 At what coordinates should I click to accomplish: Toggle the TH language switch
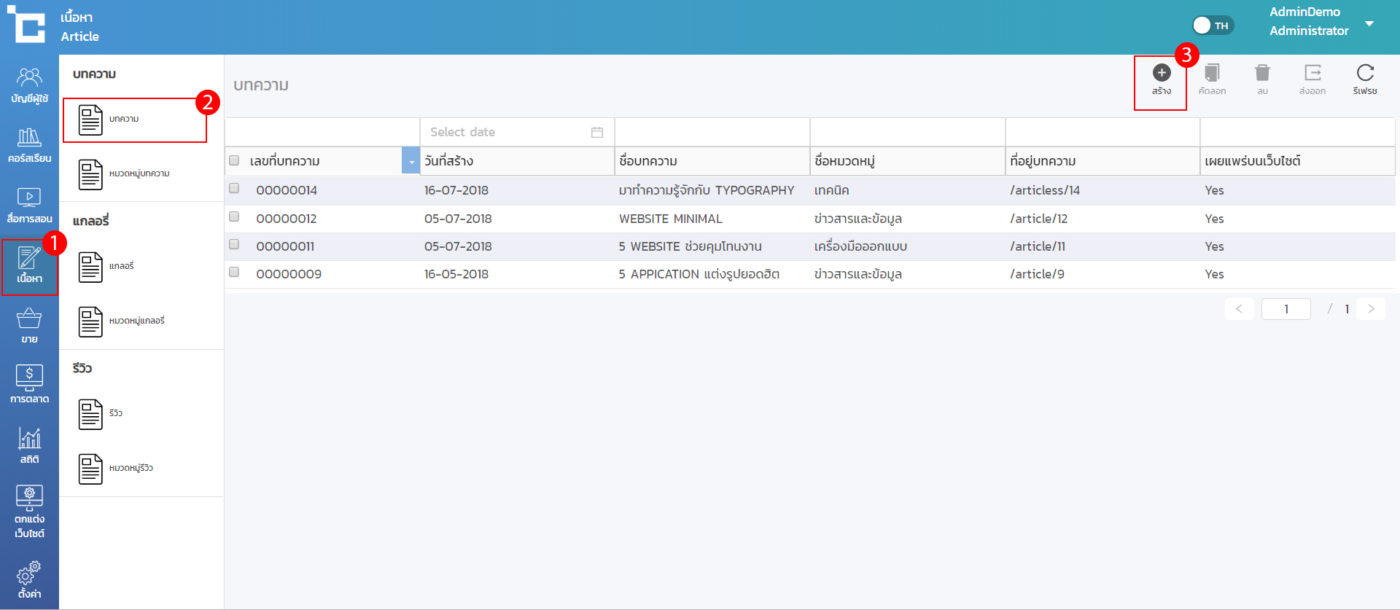pyautogui.click(x=1213, y=25)
